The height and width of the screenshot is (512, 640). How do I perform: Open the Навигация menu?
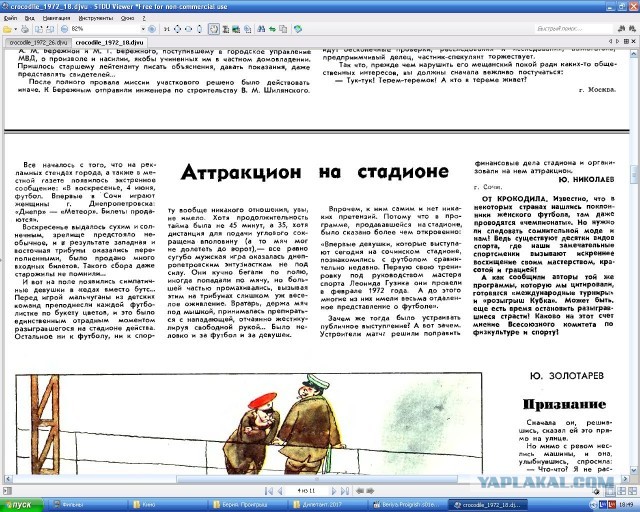pos(56,18)
